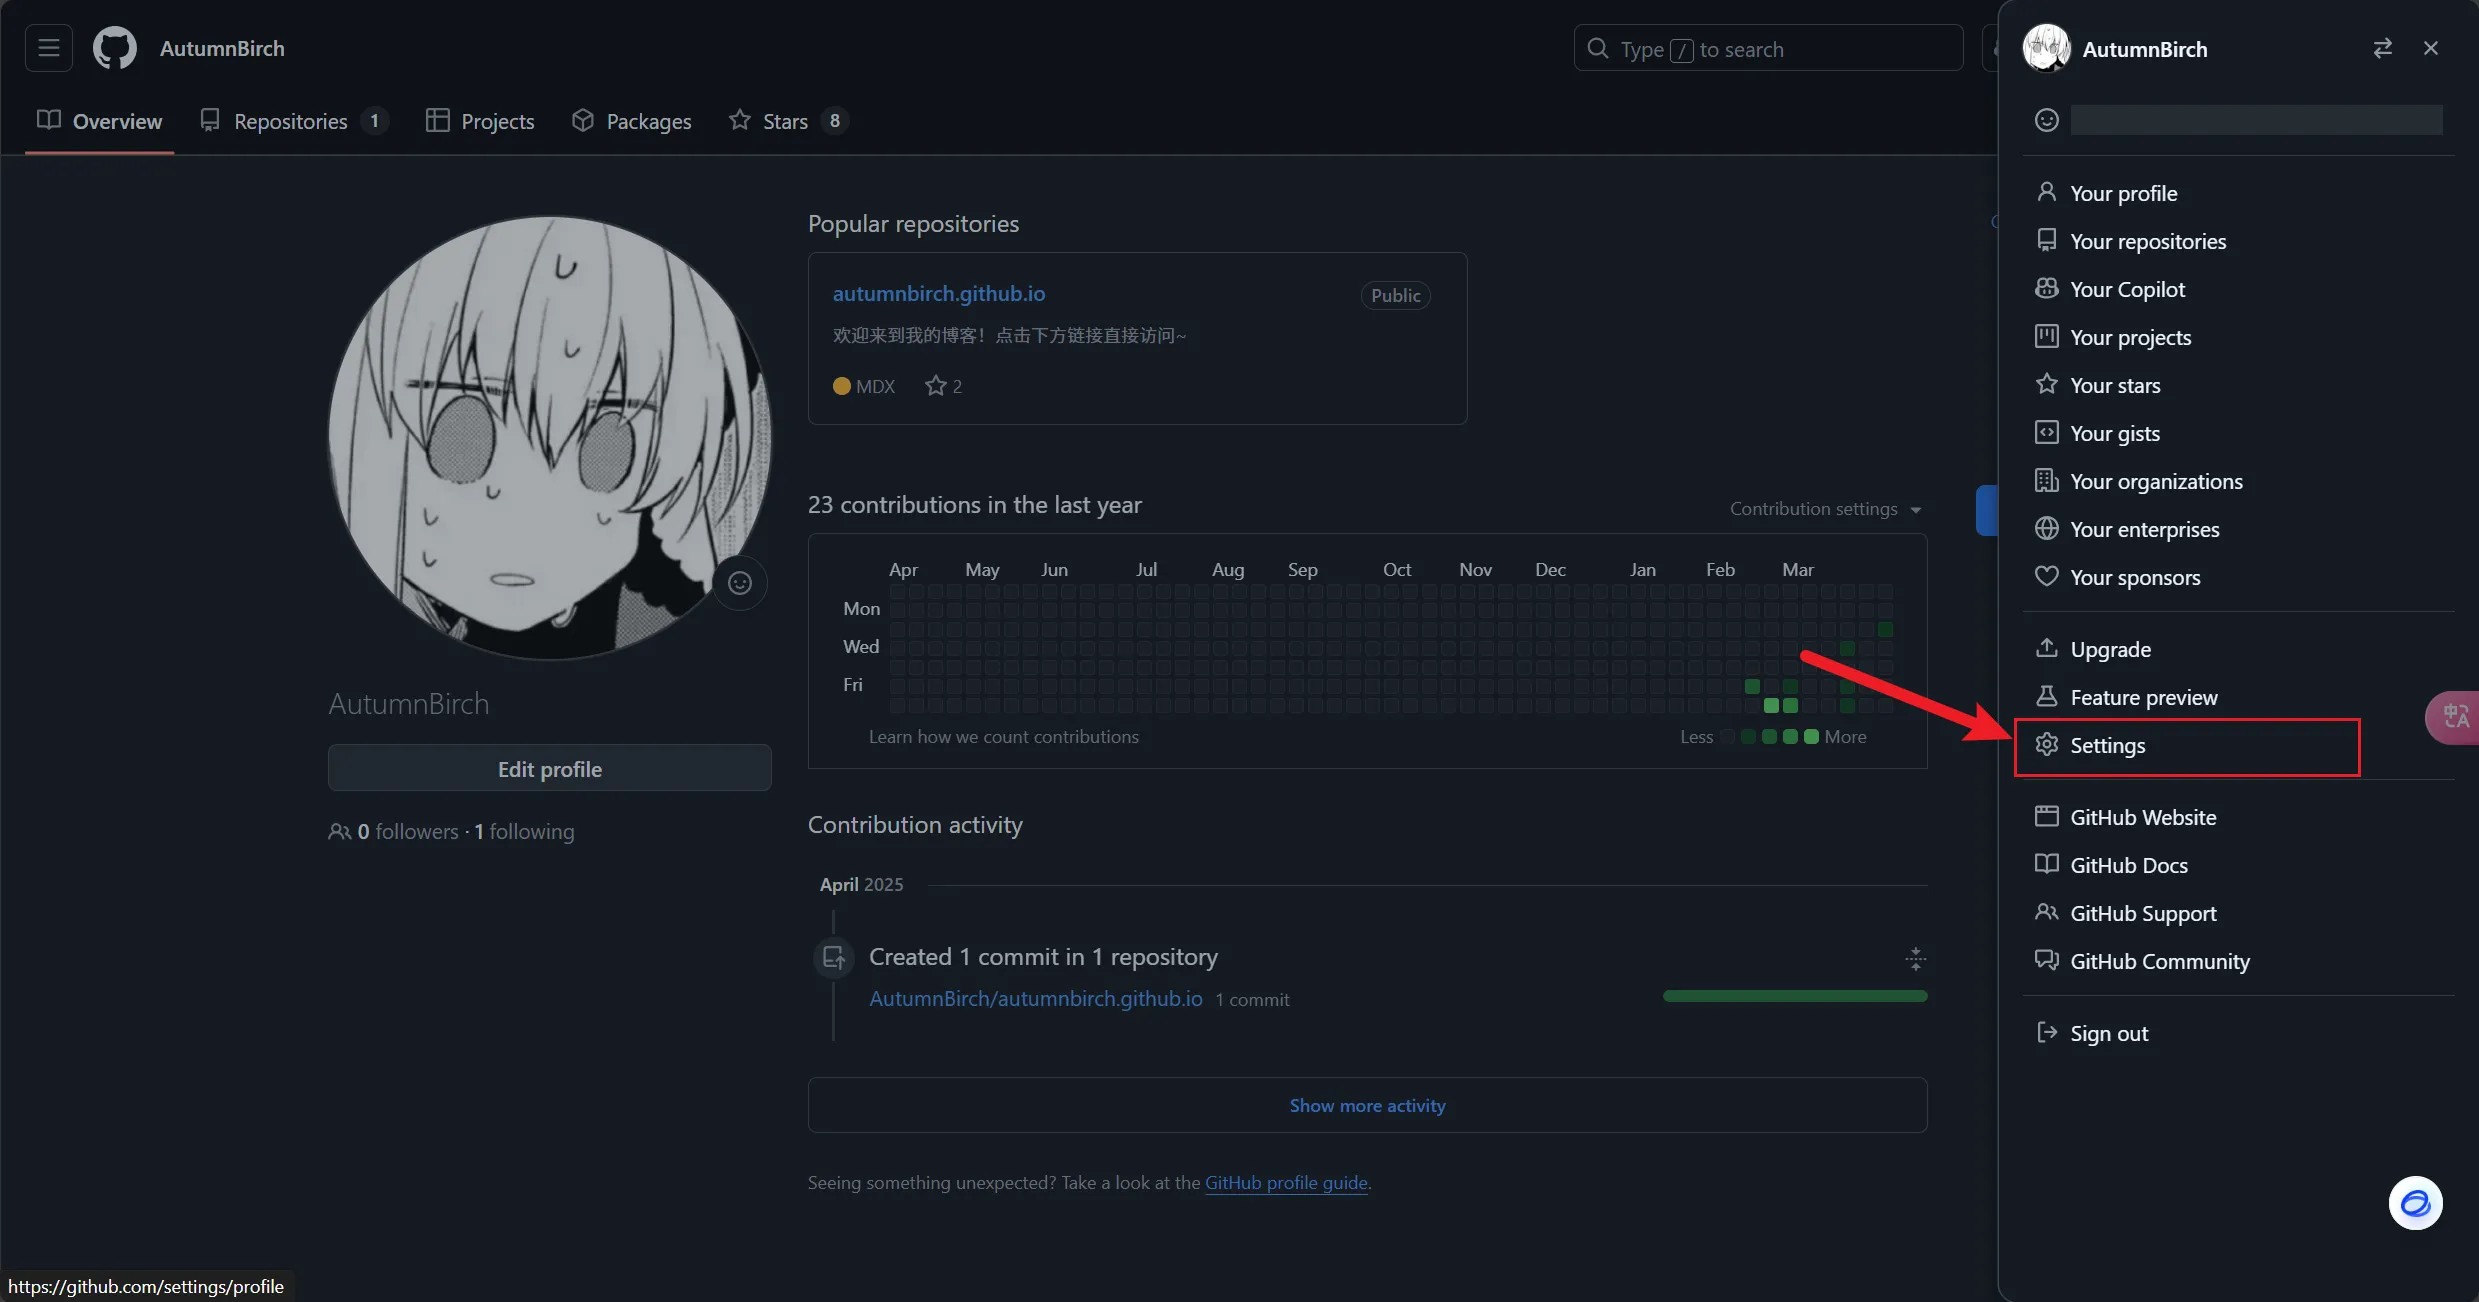The image size is (2479, 1302).
Task: Open Your enterprises menu item
Action: point(2238,529)
